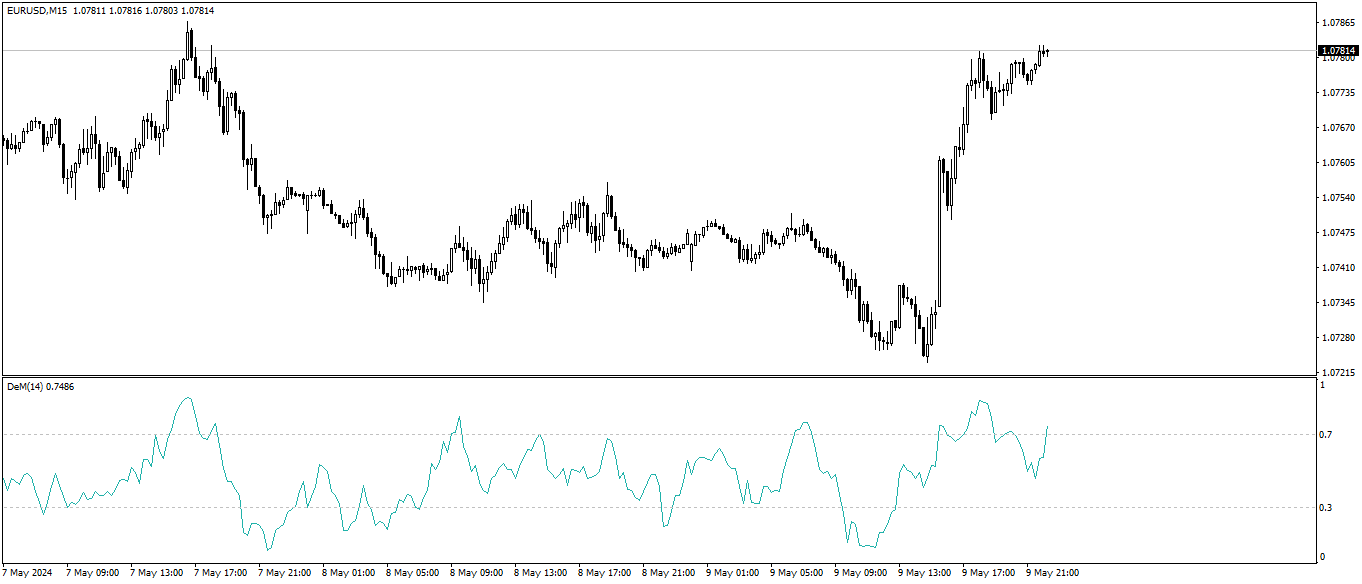Click the 1.07280 price axis label

[x=1337, y=338]
